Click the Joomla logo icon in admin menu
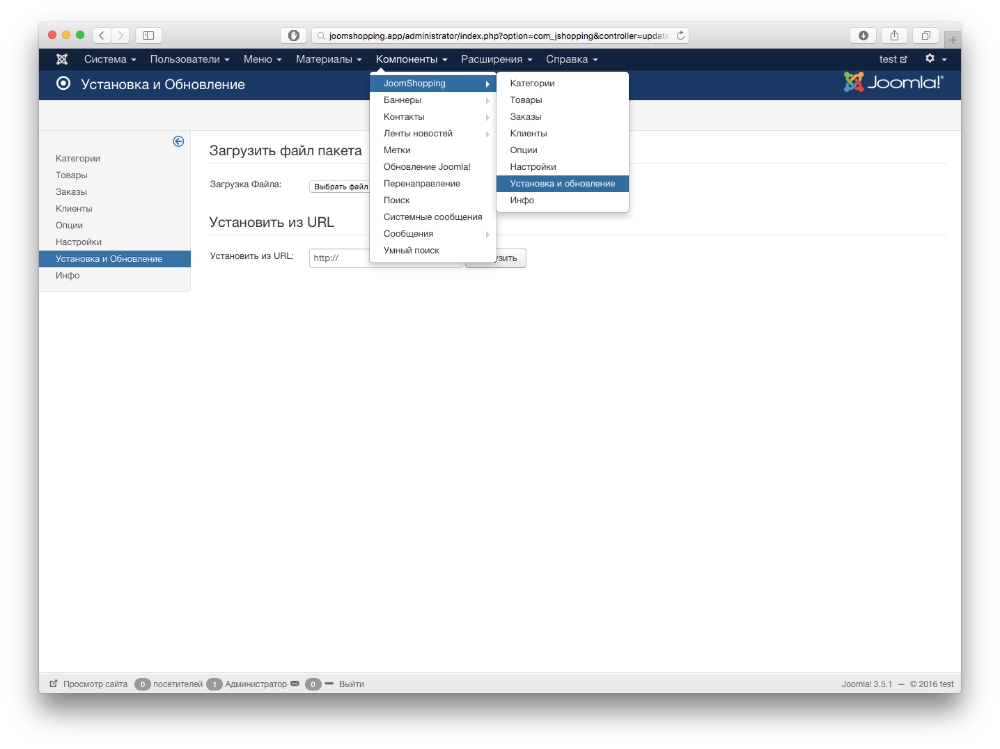This screenshot has width=1000, height=749. coord(62,59)
